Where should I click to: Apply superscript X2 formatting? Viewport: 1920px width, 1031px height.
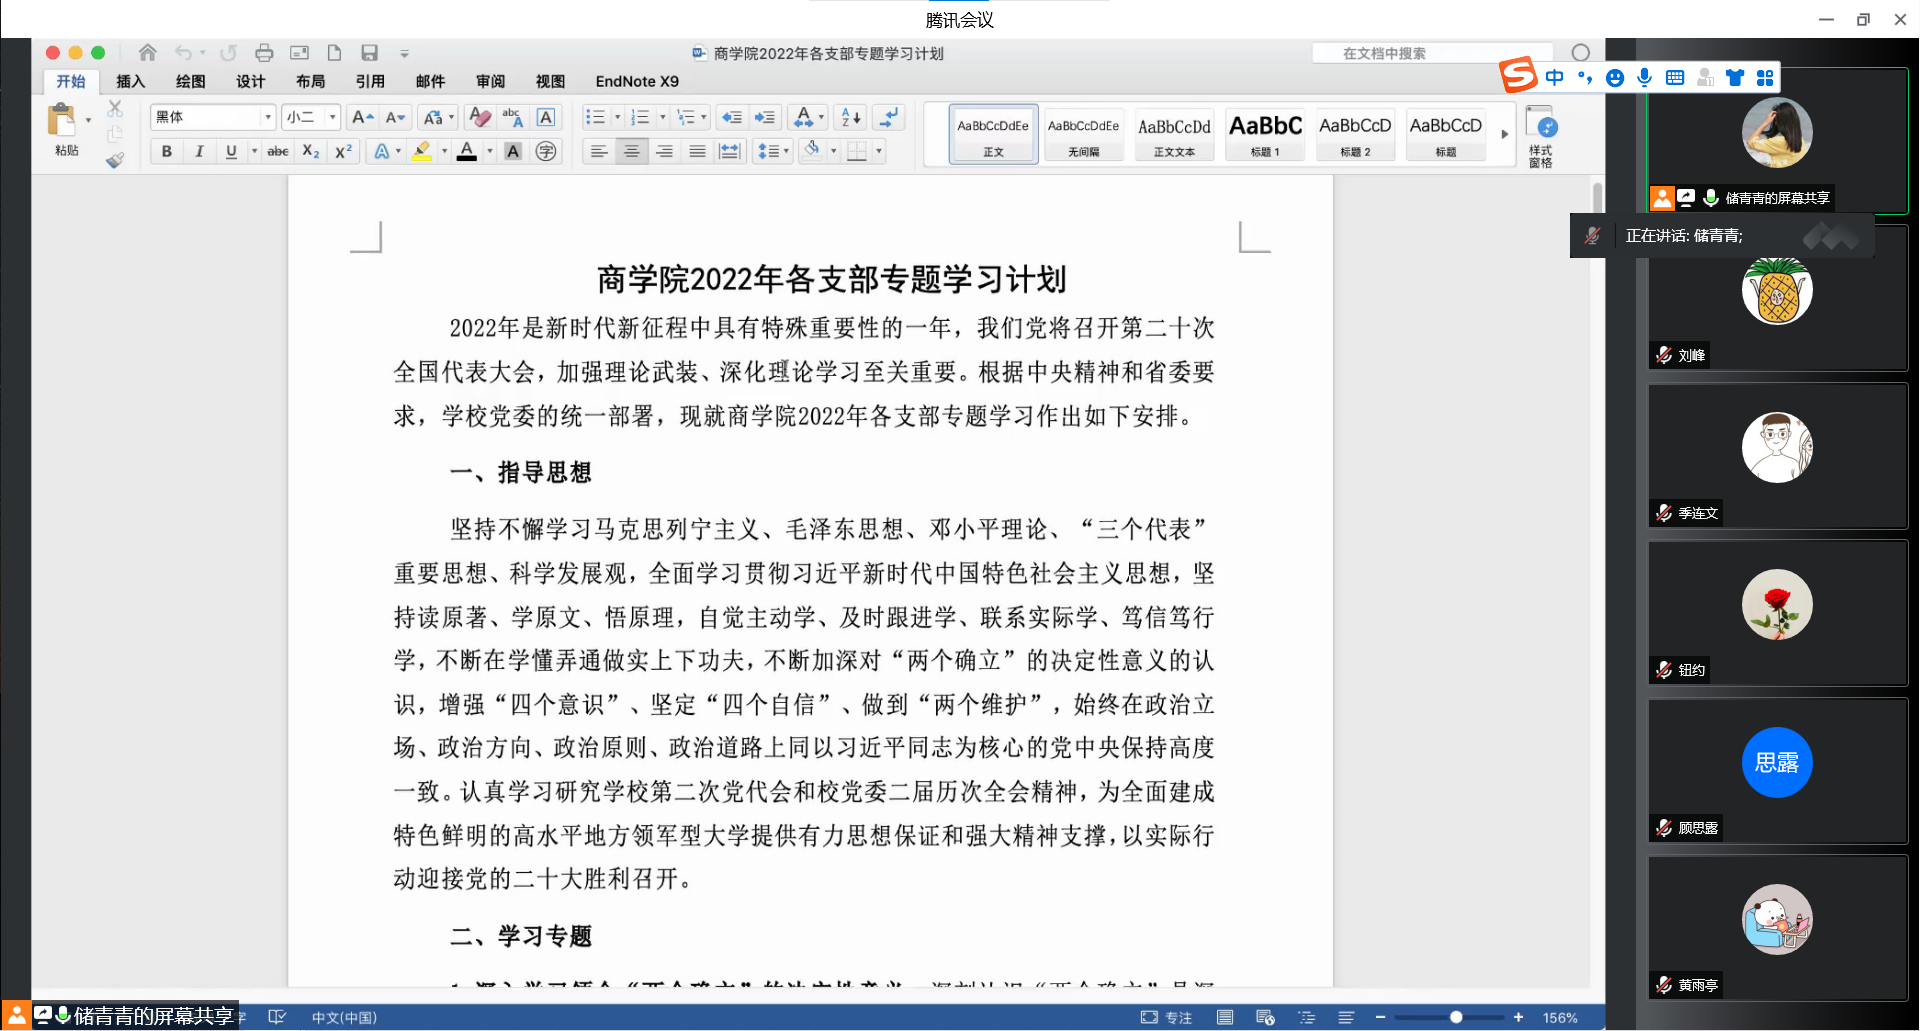click(343, 151)
